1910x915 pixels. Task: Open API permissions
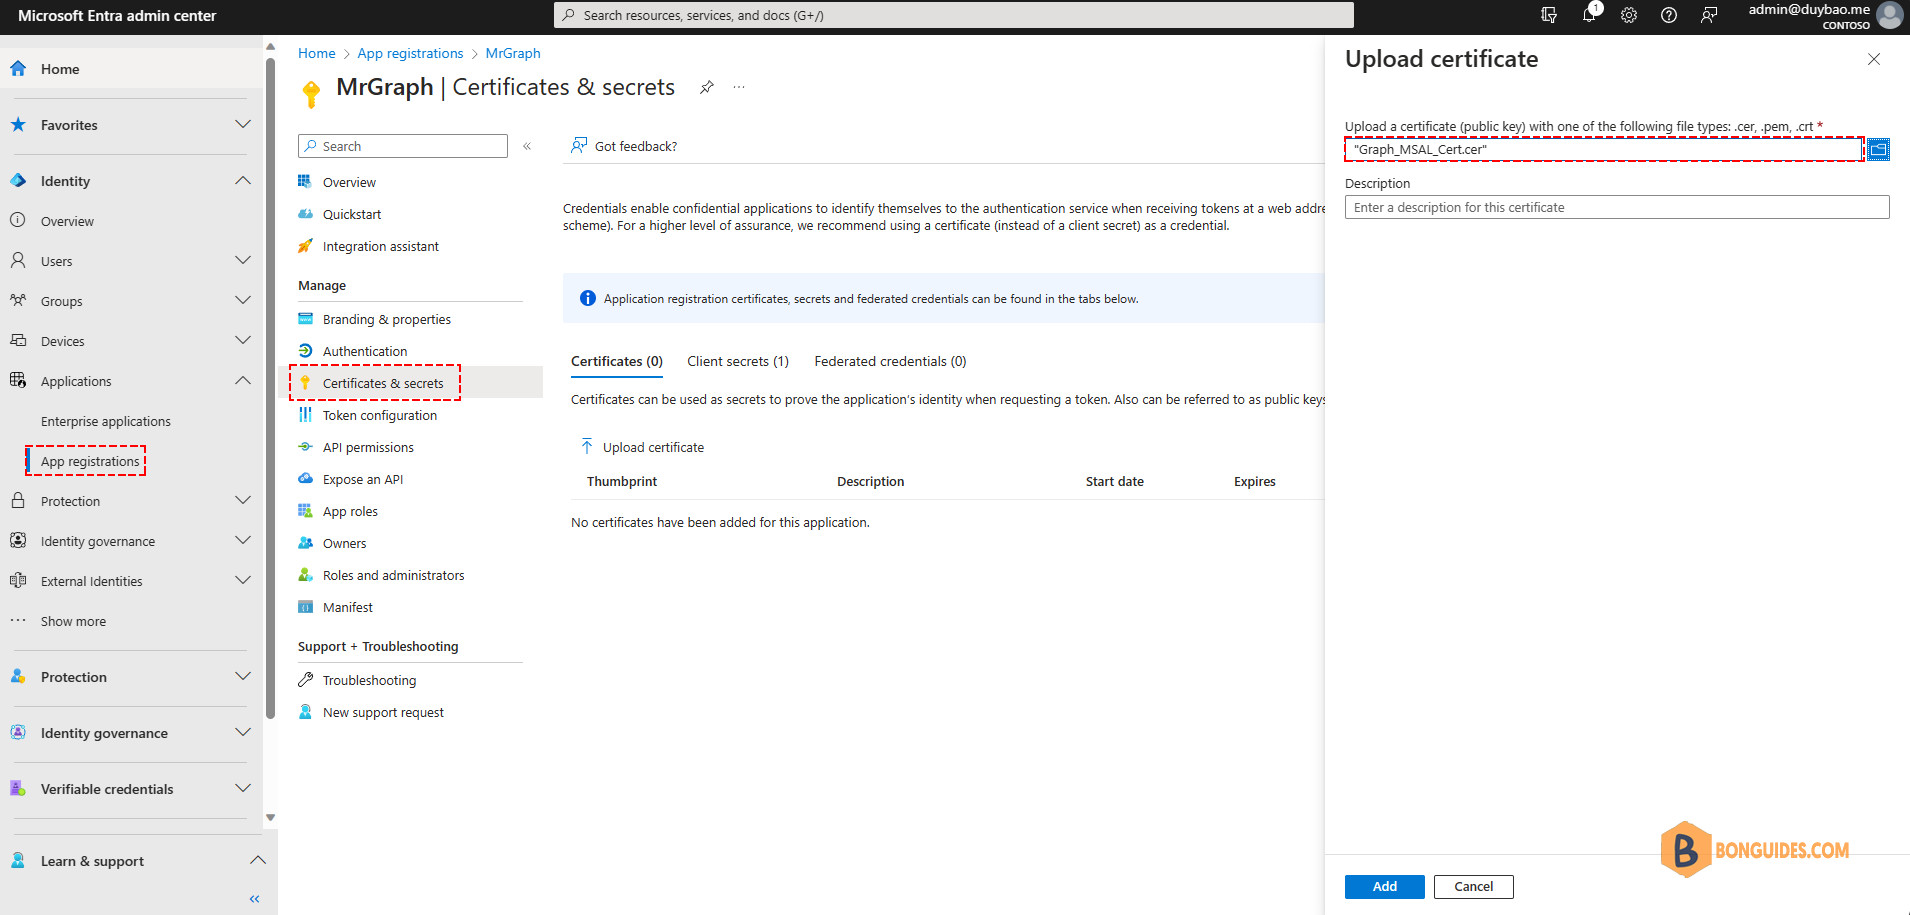[x=368, y=447]
